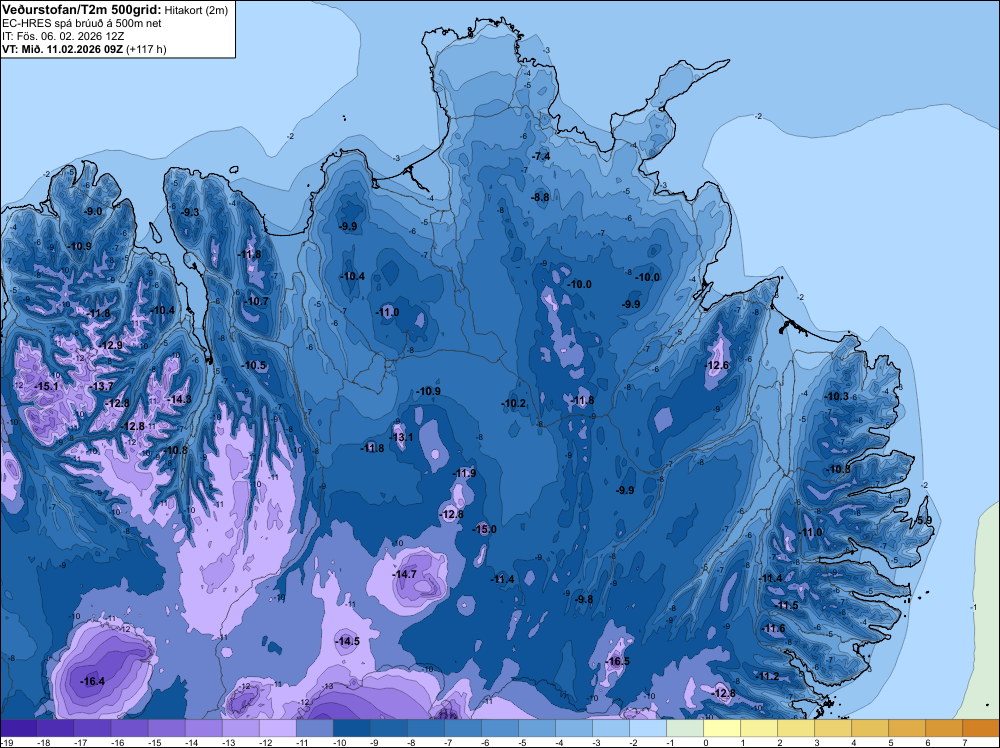Click the -15.0 temperature label
This screenshot has height=748, width=1000.
[484, 529]
